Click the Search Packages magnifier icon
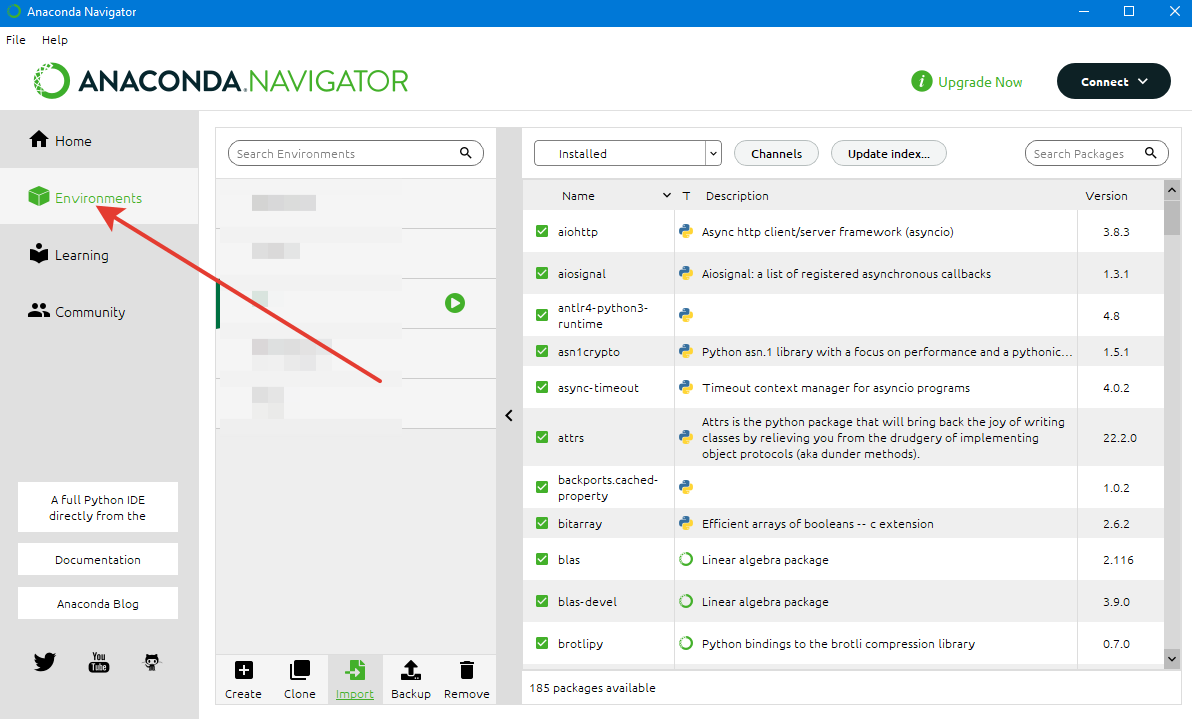This screenshot has width=1192, height=719. [x=1151, y=153]
